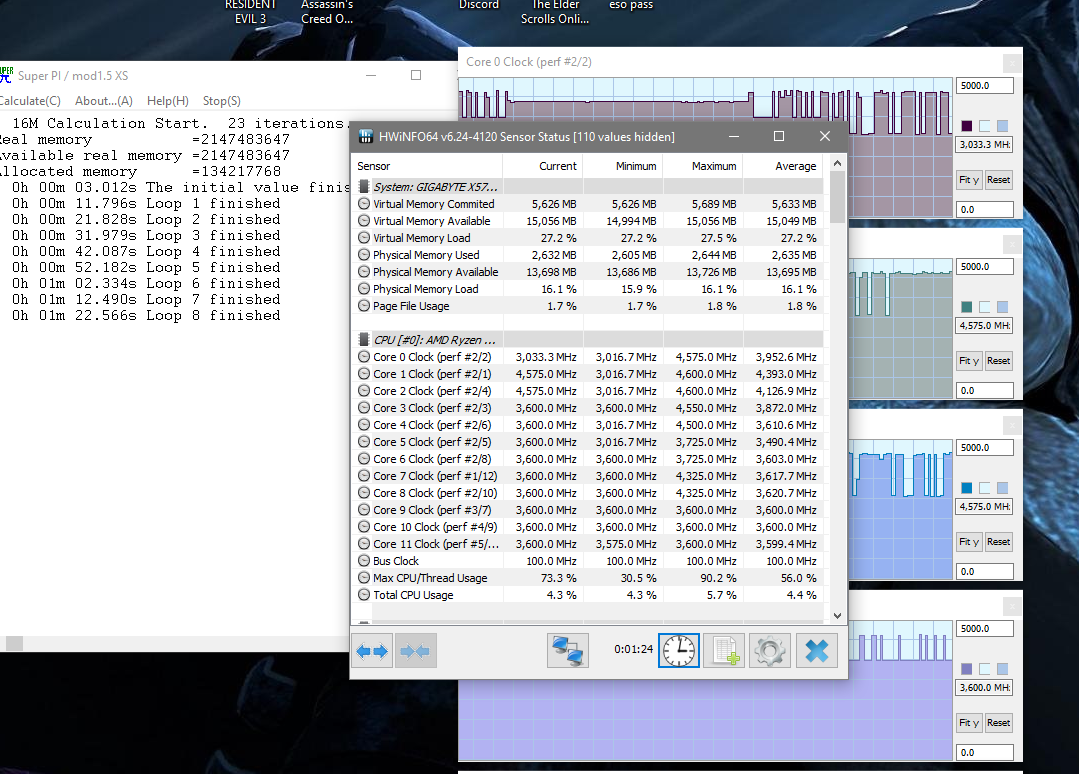Click the sensor list scrollbar down arrow
Viewport: 1079px width, 774px height.
pos(837,616)
